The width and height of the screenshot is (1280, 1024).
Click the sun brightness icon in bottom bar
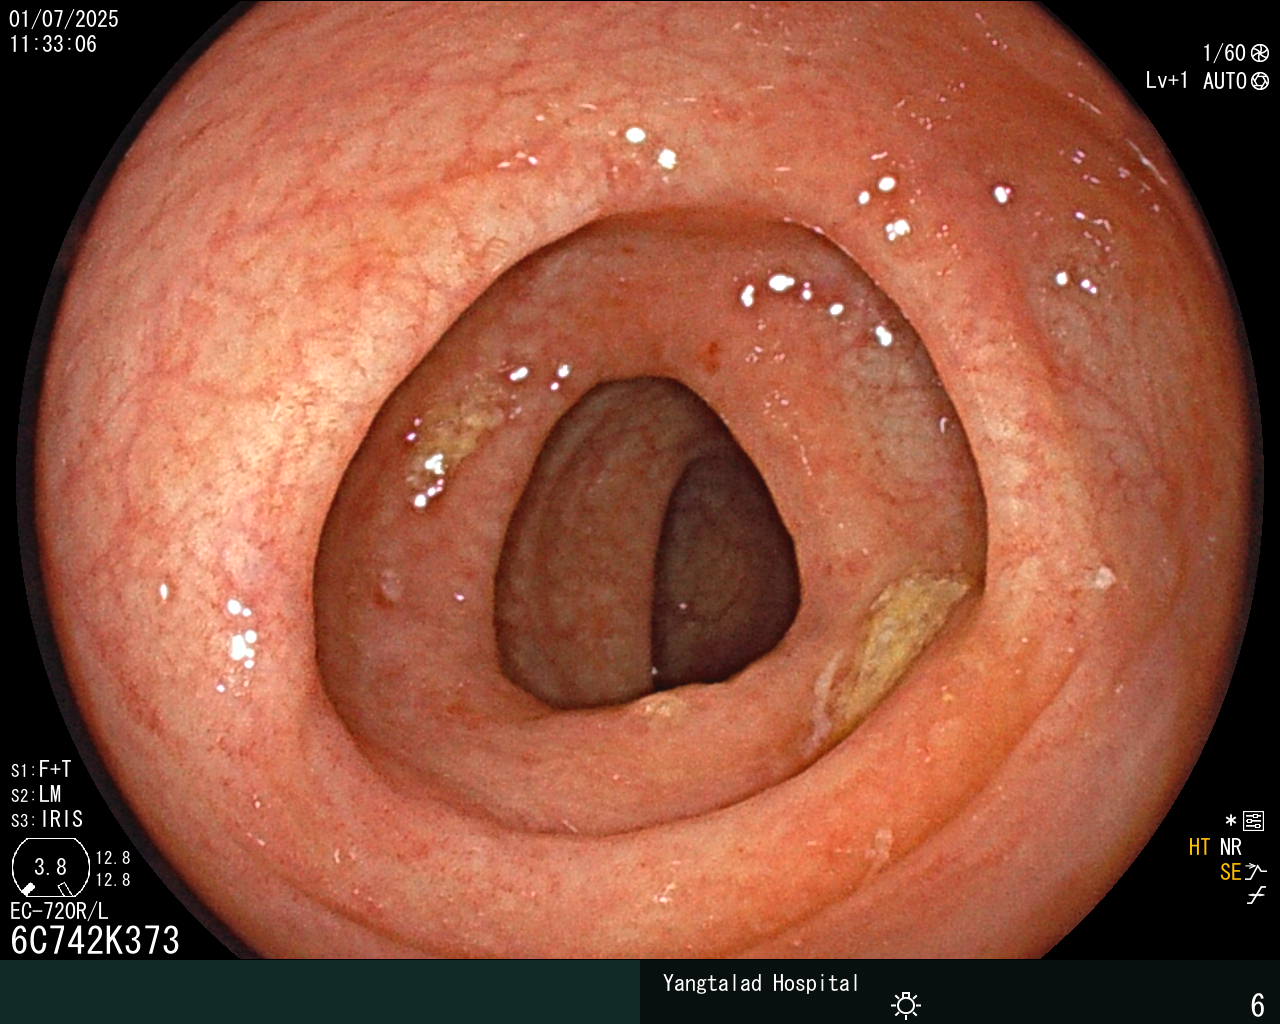(x=906, y=1005)
